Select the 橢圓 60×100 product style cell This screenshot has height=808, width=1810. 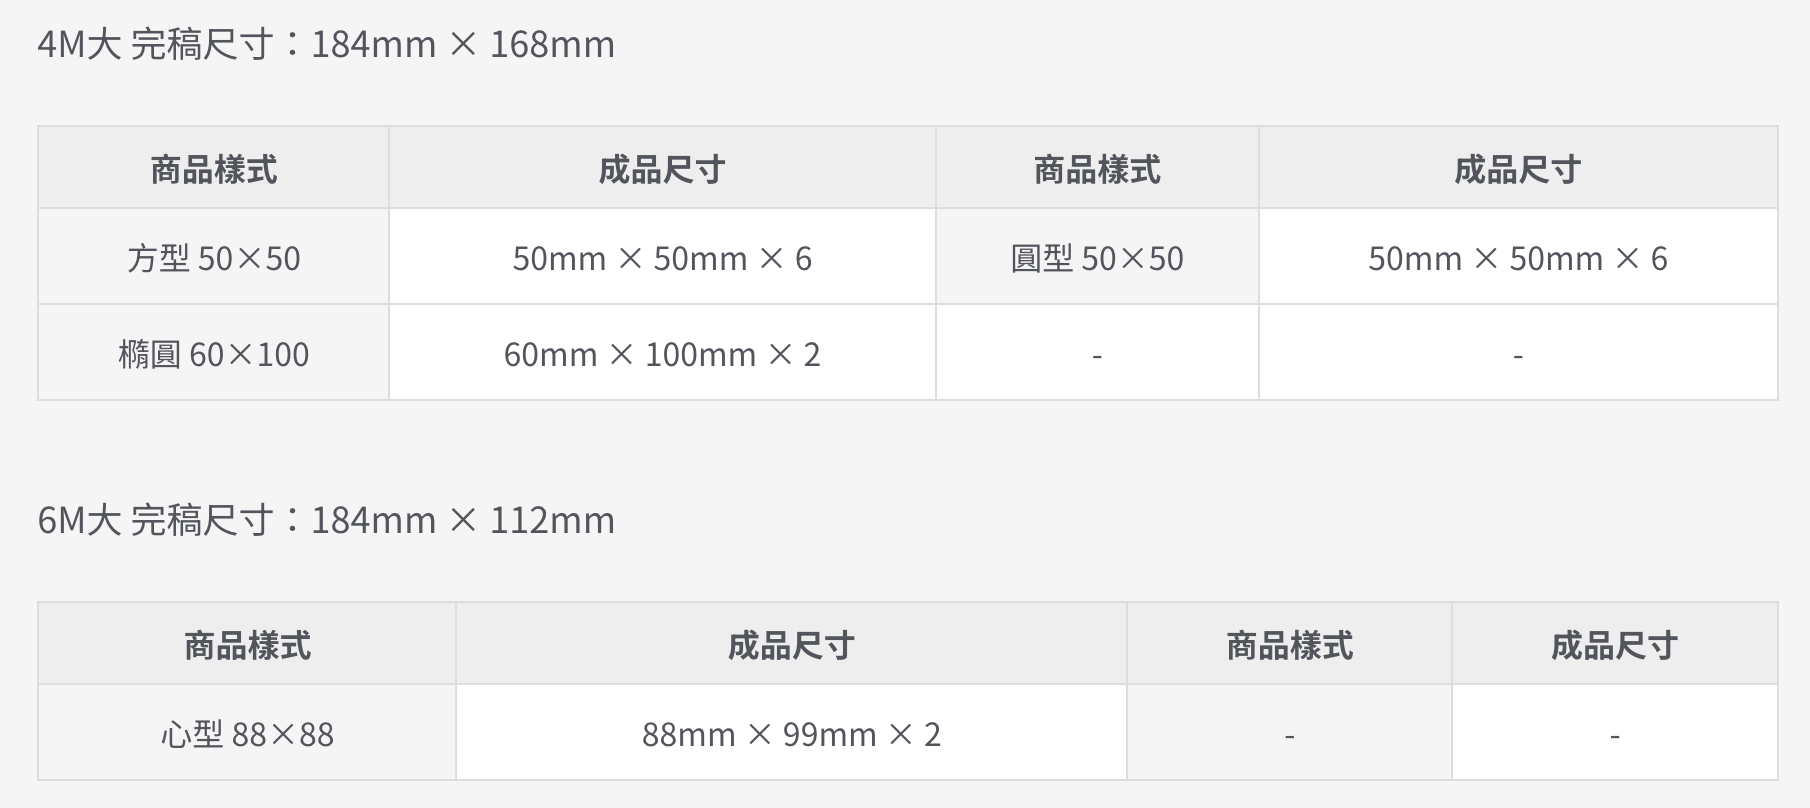[214, 355]
